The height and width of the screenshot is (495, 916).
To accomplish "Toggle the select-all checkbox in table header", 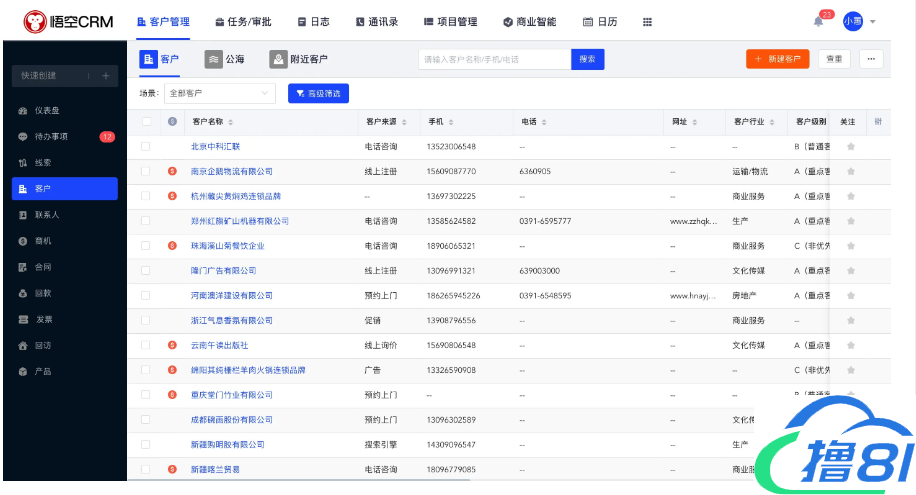I will (146, 122).
